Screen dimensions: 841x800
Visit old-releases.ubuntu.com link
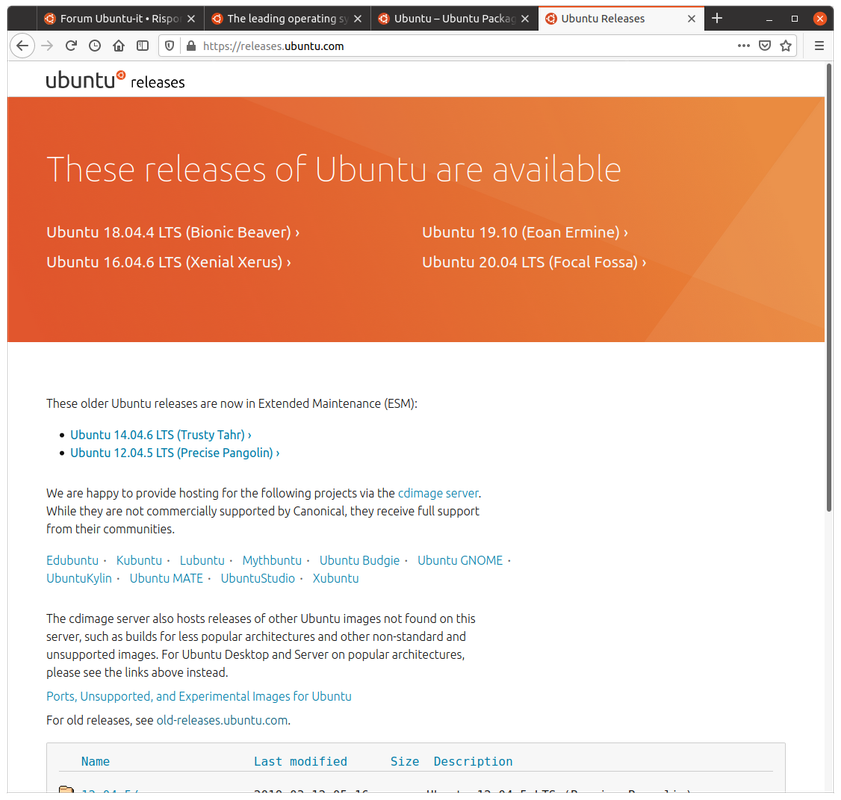click(x=222, y=720)
